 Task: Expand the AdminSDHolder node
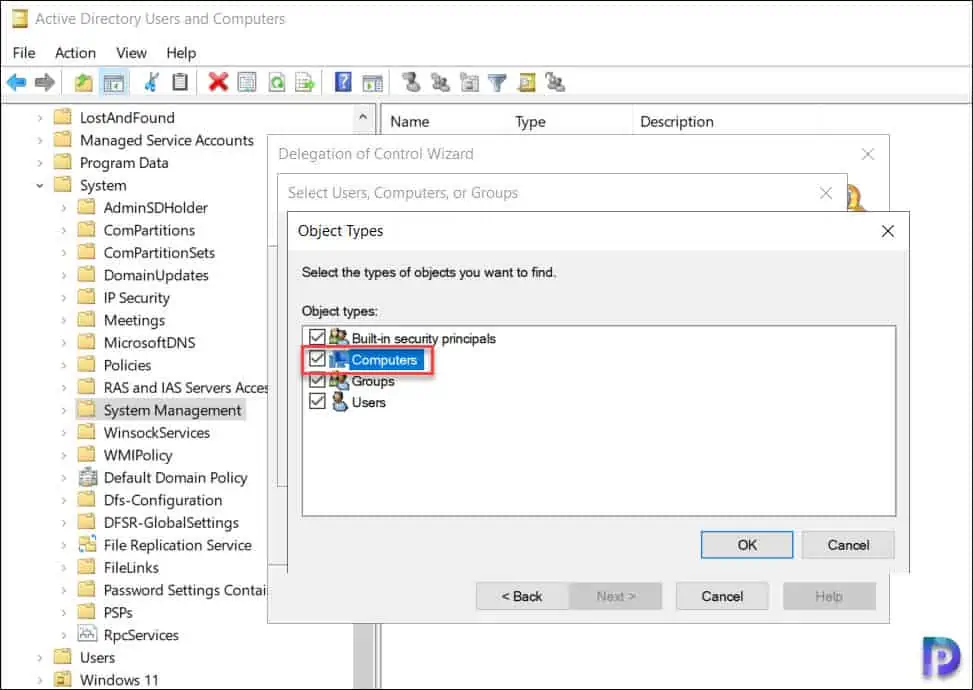pyautogui.click(x=64, y=207)
